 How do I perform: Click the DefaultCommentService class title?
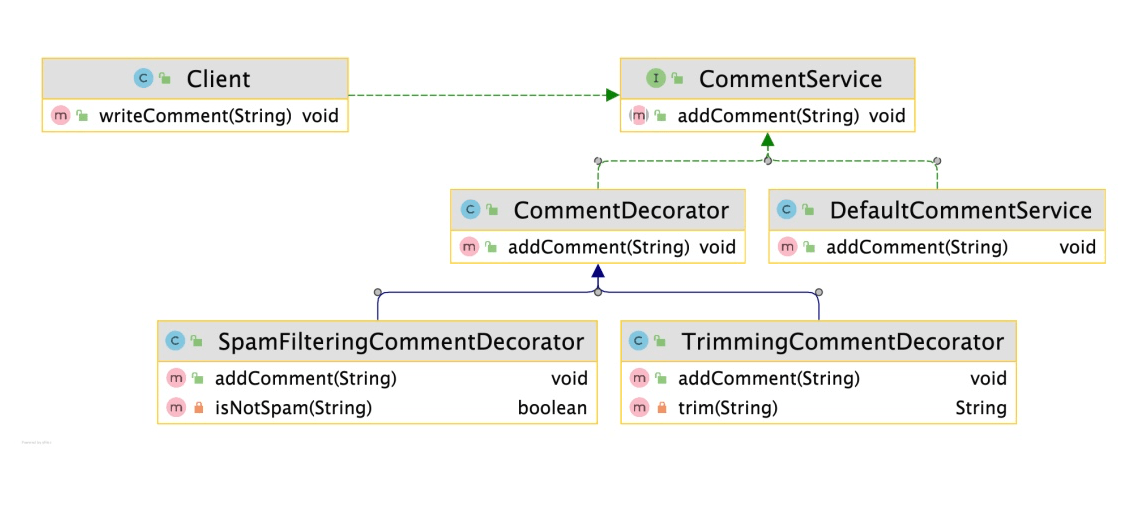click(x=960, y=210)
